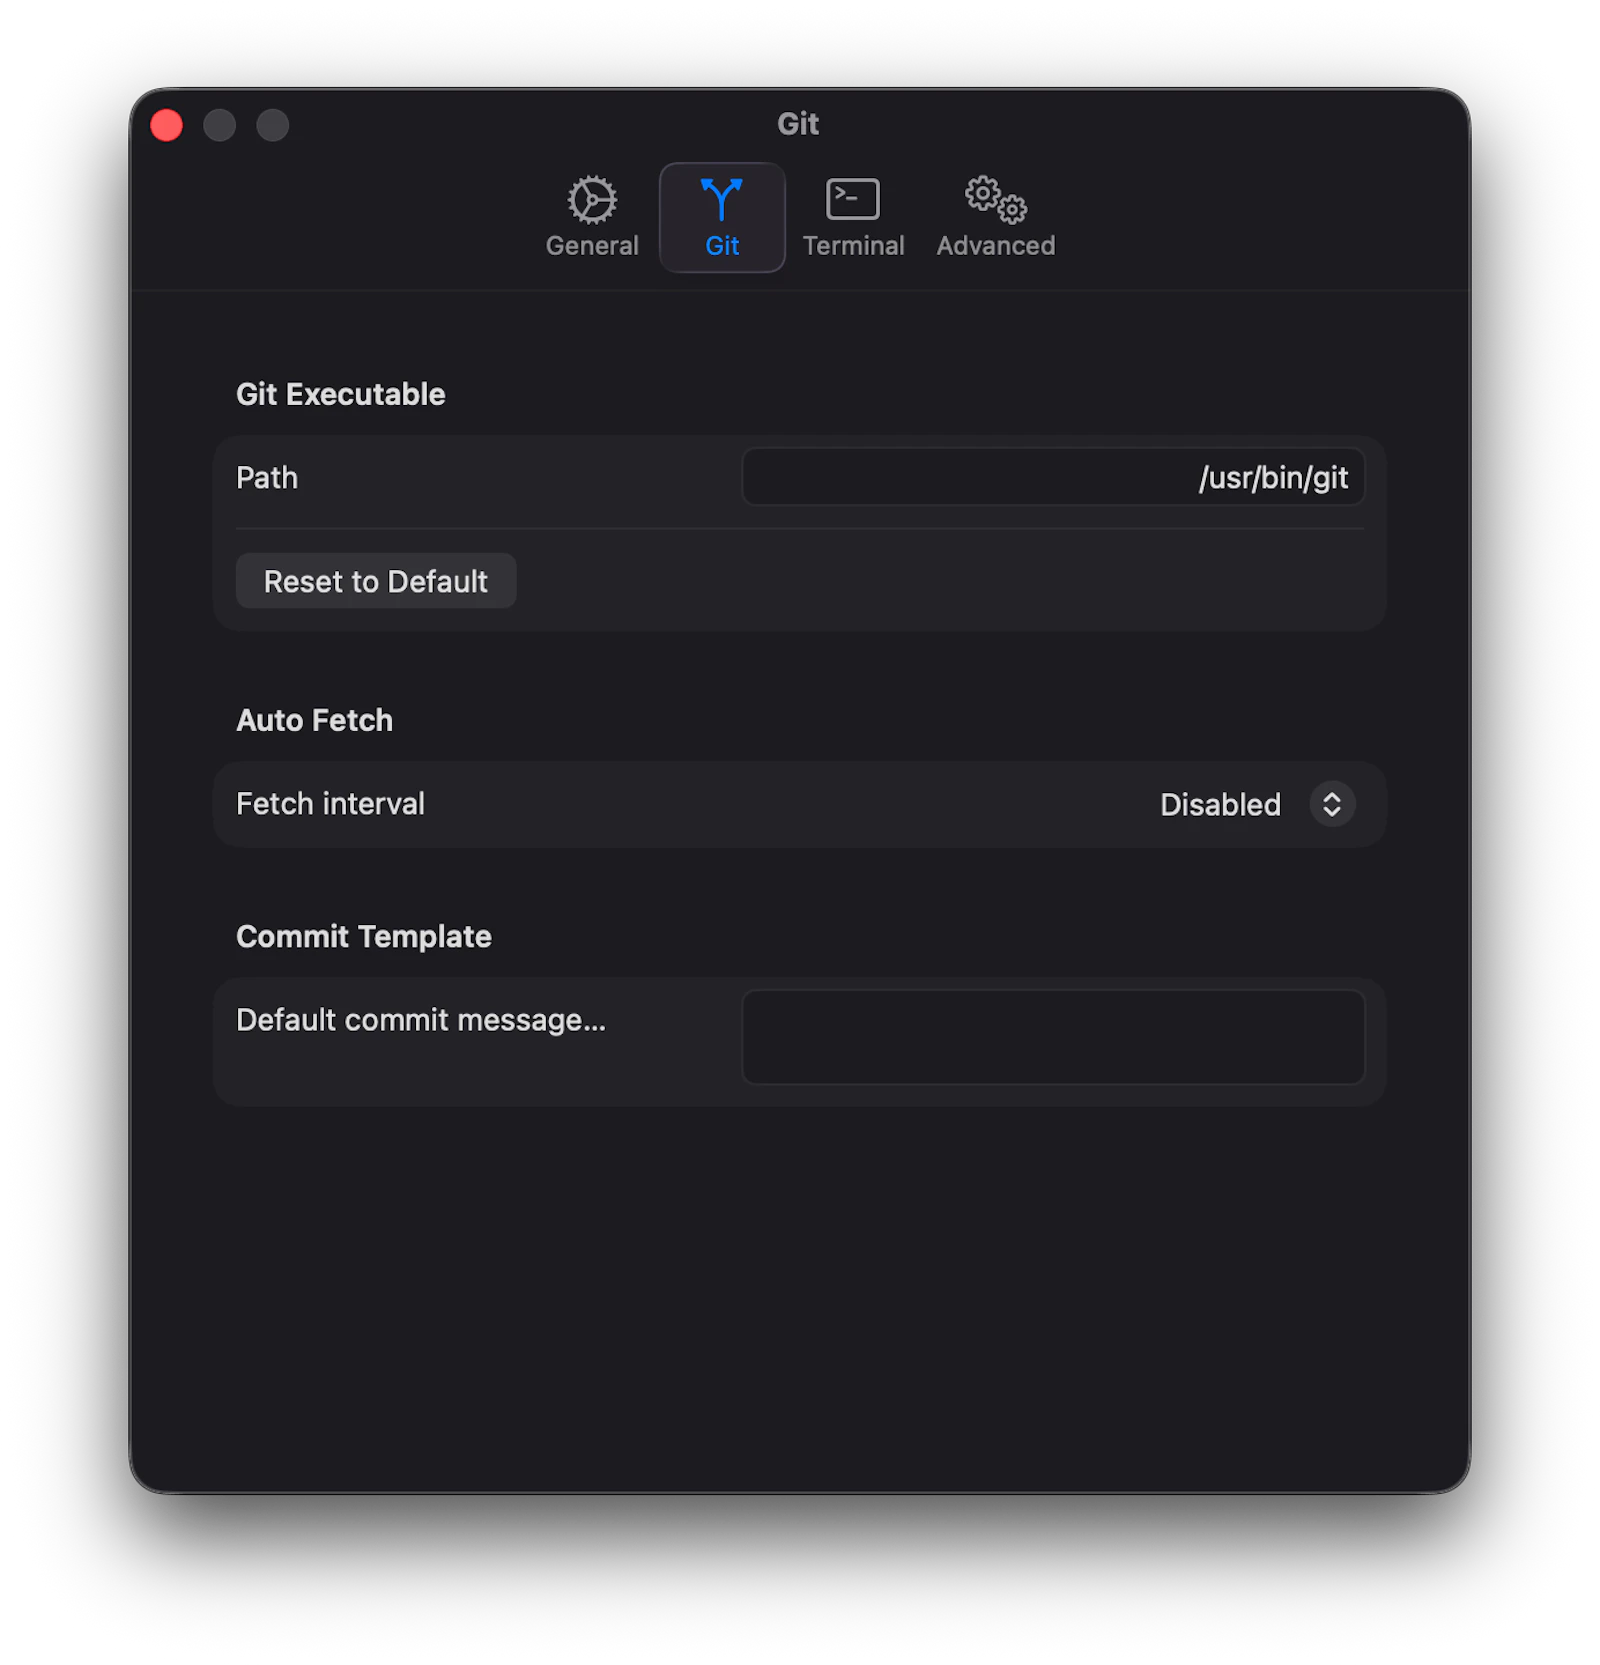Viewport: 1600px width, 1665px height.
Task: Click the /usr/bin/git path value
Action: pos(1274,477)
